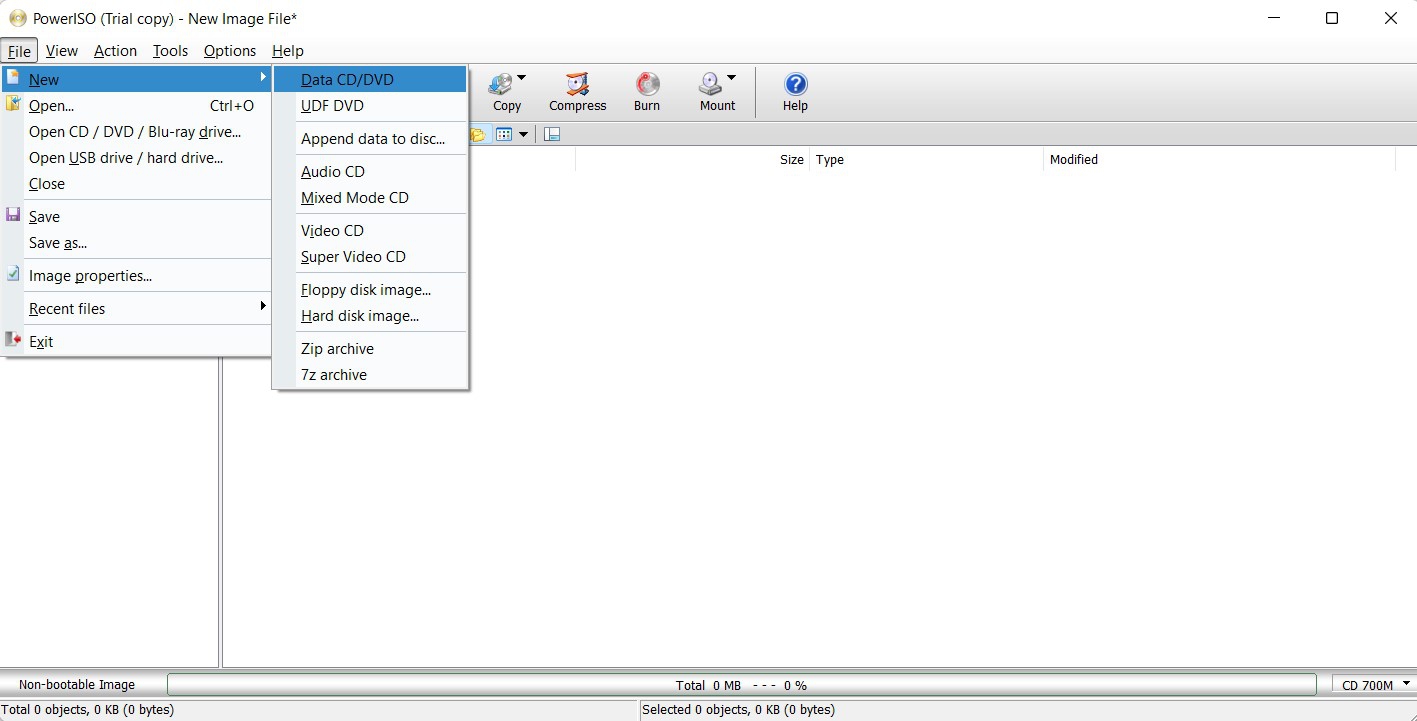Viewport: 1417px width, 721px height.
Task: Select Audio CD in the New submenu
Action: pos(370,171)
